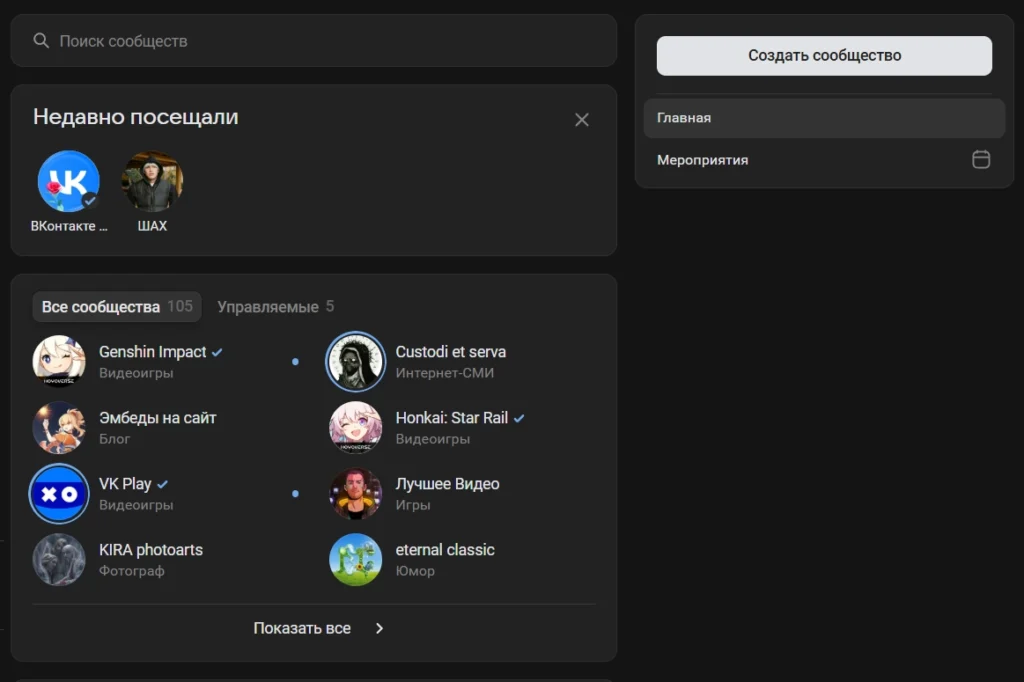Image resolution: width=1024 pixels, height=682 pixels.
Task: Click the Honkai: Star Rail avatar
Action: (356, 427)
